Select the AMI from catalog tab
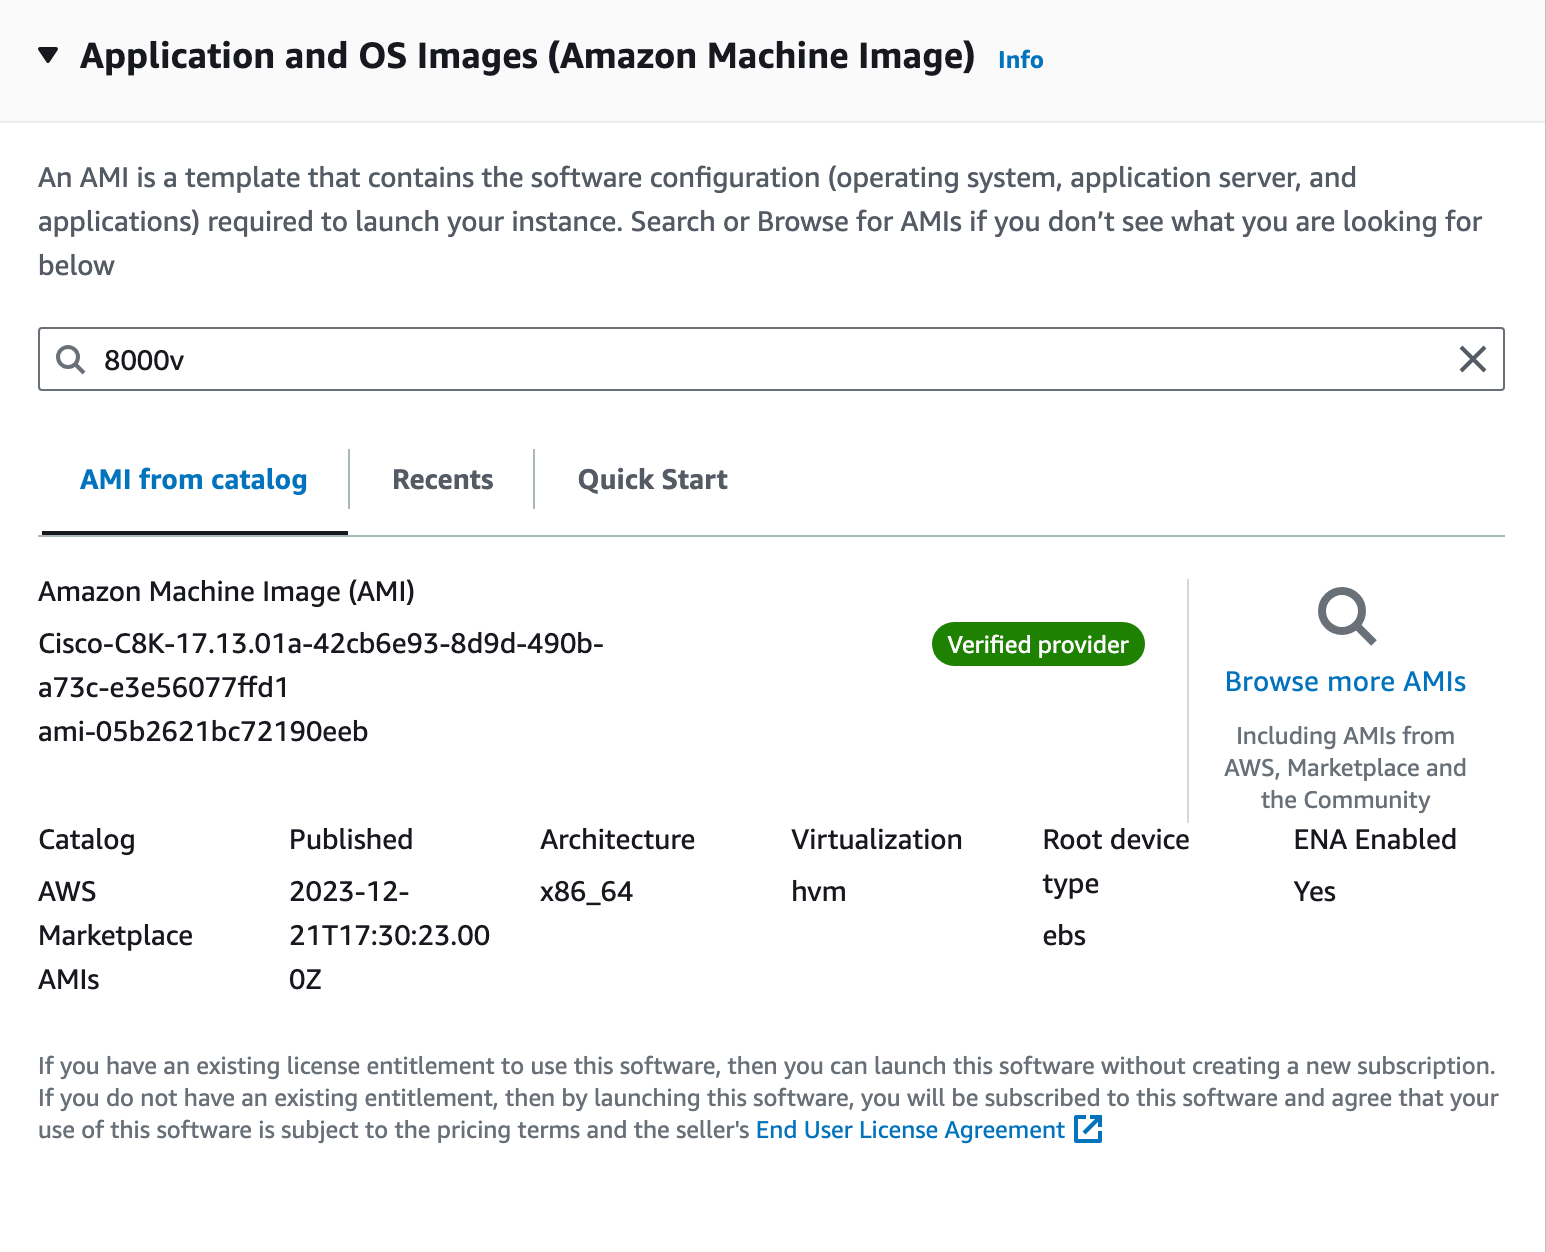This screenshot has height=1252, width=1546. 193,479
